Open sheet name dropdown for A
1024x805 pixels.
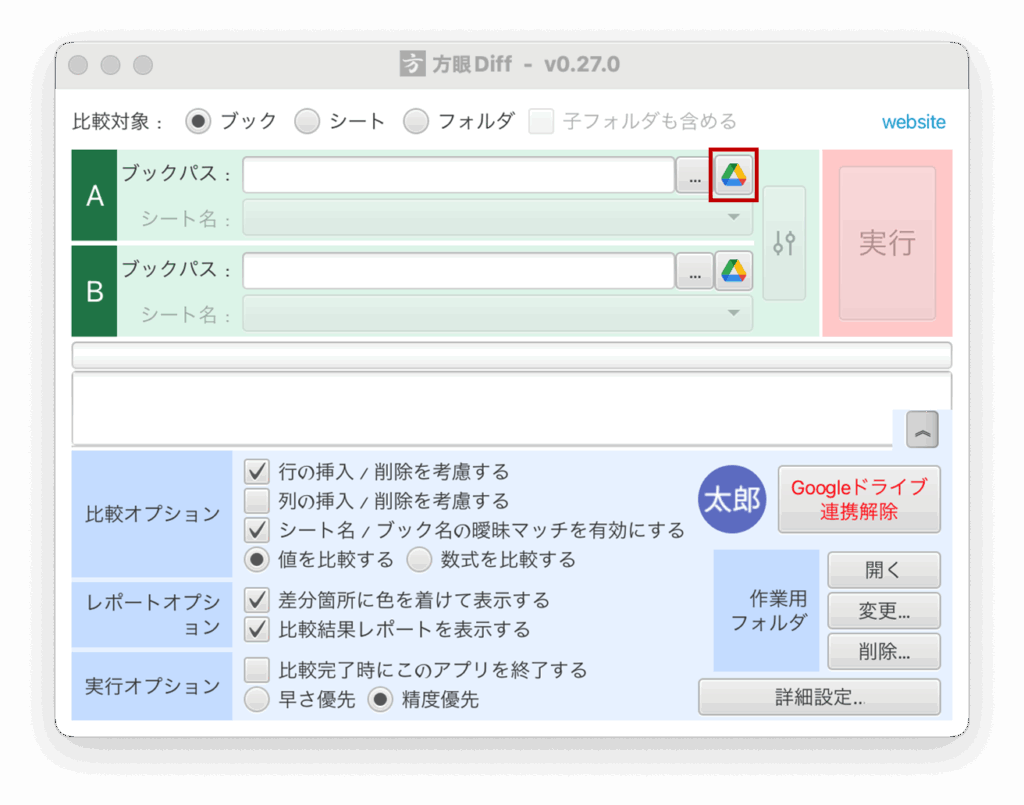click(x=497, y=218)
